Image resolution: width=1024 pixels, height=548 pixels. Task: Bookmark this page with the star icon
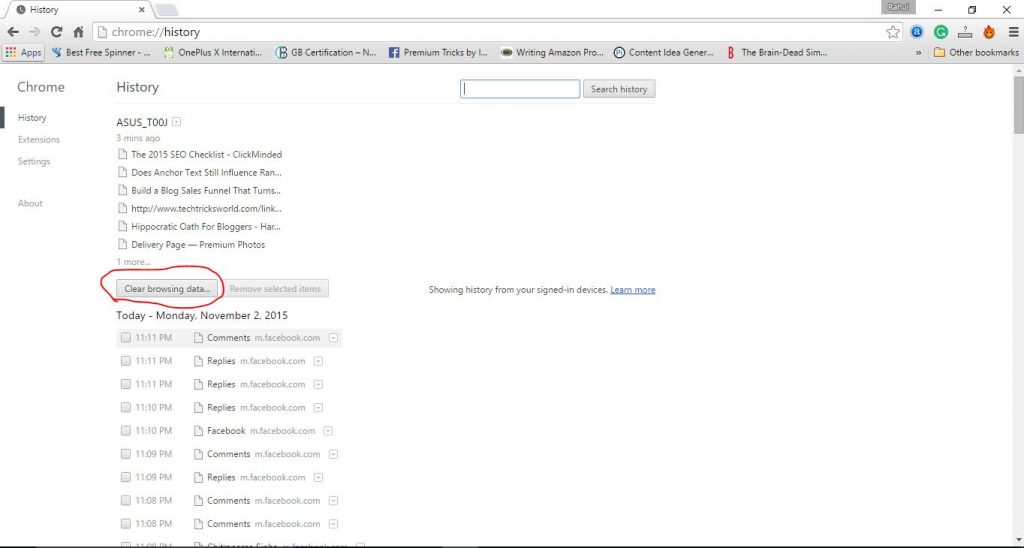pyautogui.click(x=893, y=32)
